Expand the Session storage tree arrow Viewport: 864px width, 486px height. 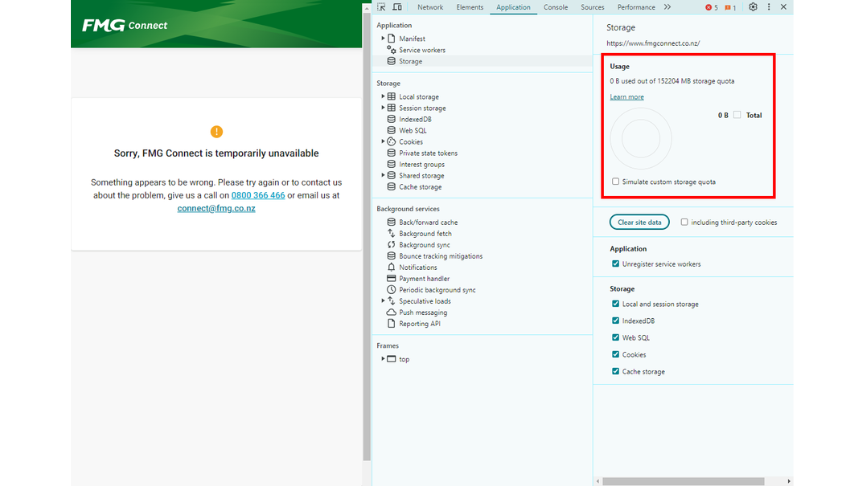[383, 108]
